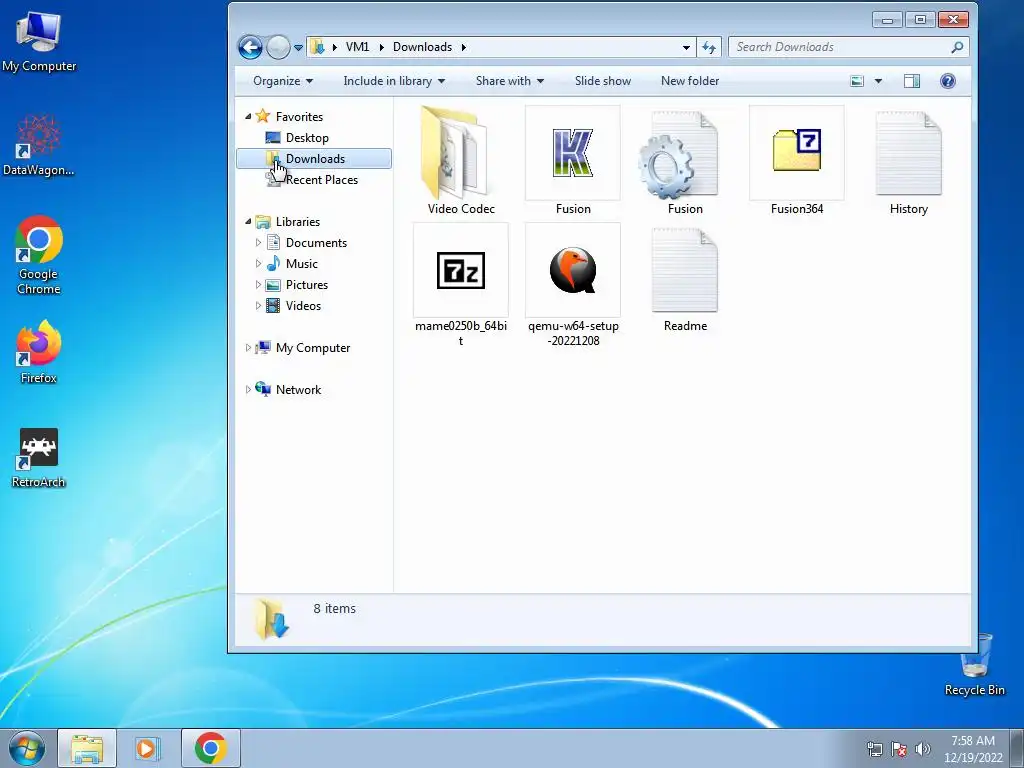This screenshot has width=1024, height=768.
Task: Collapse the Libraries section
Action: click(248, 222)
